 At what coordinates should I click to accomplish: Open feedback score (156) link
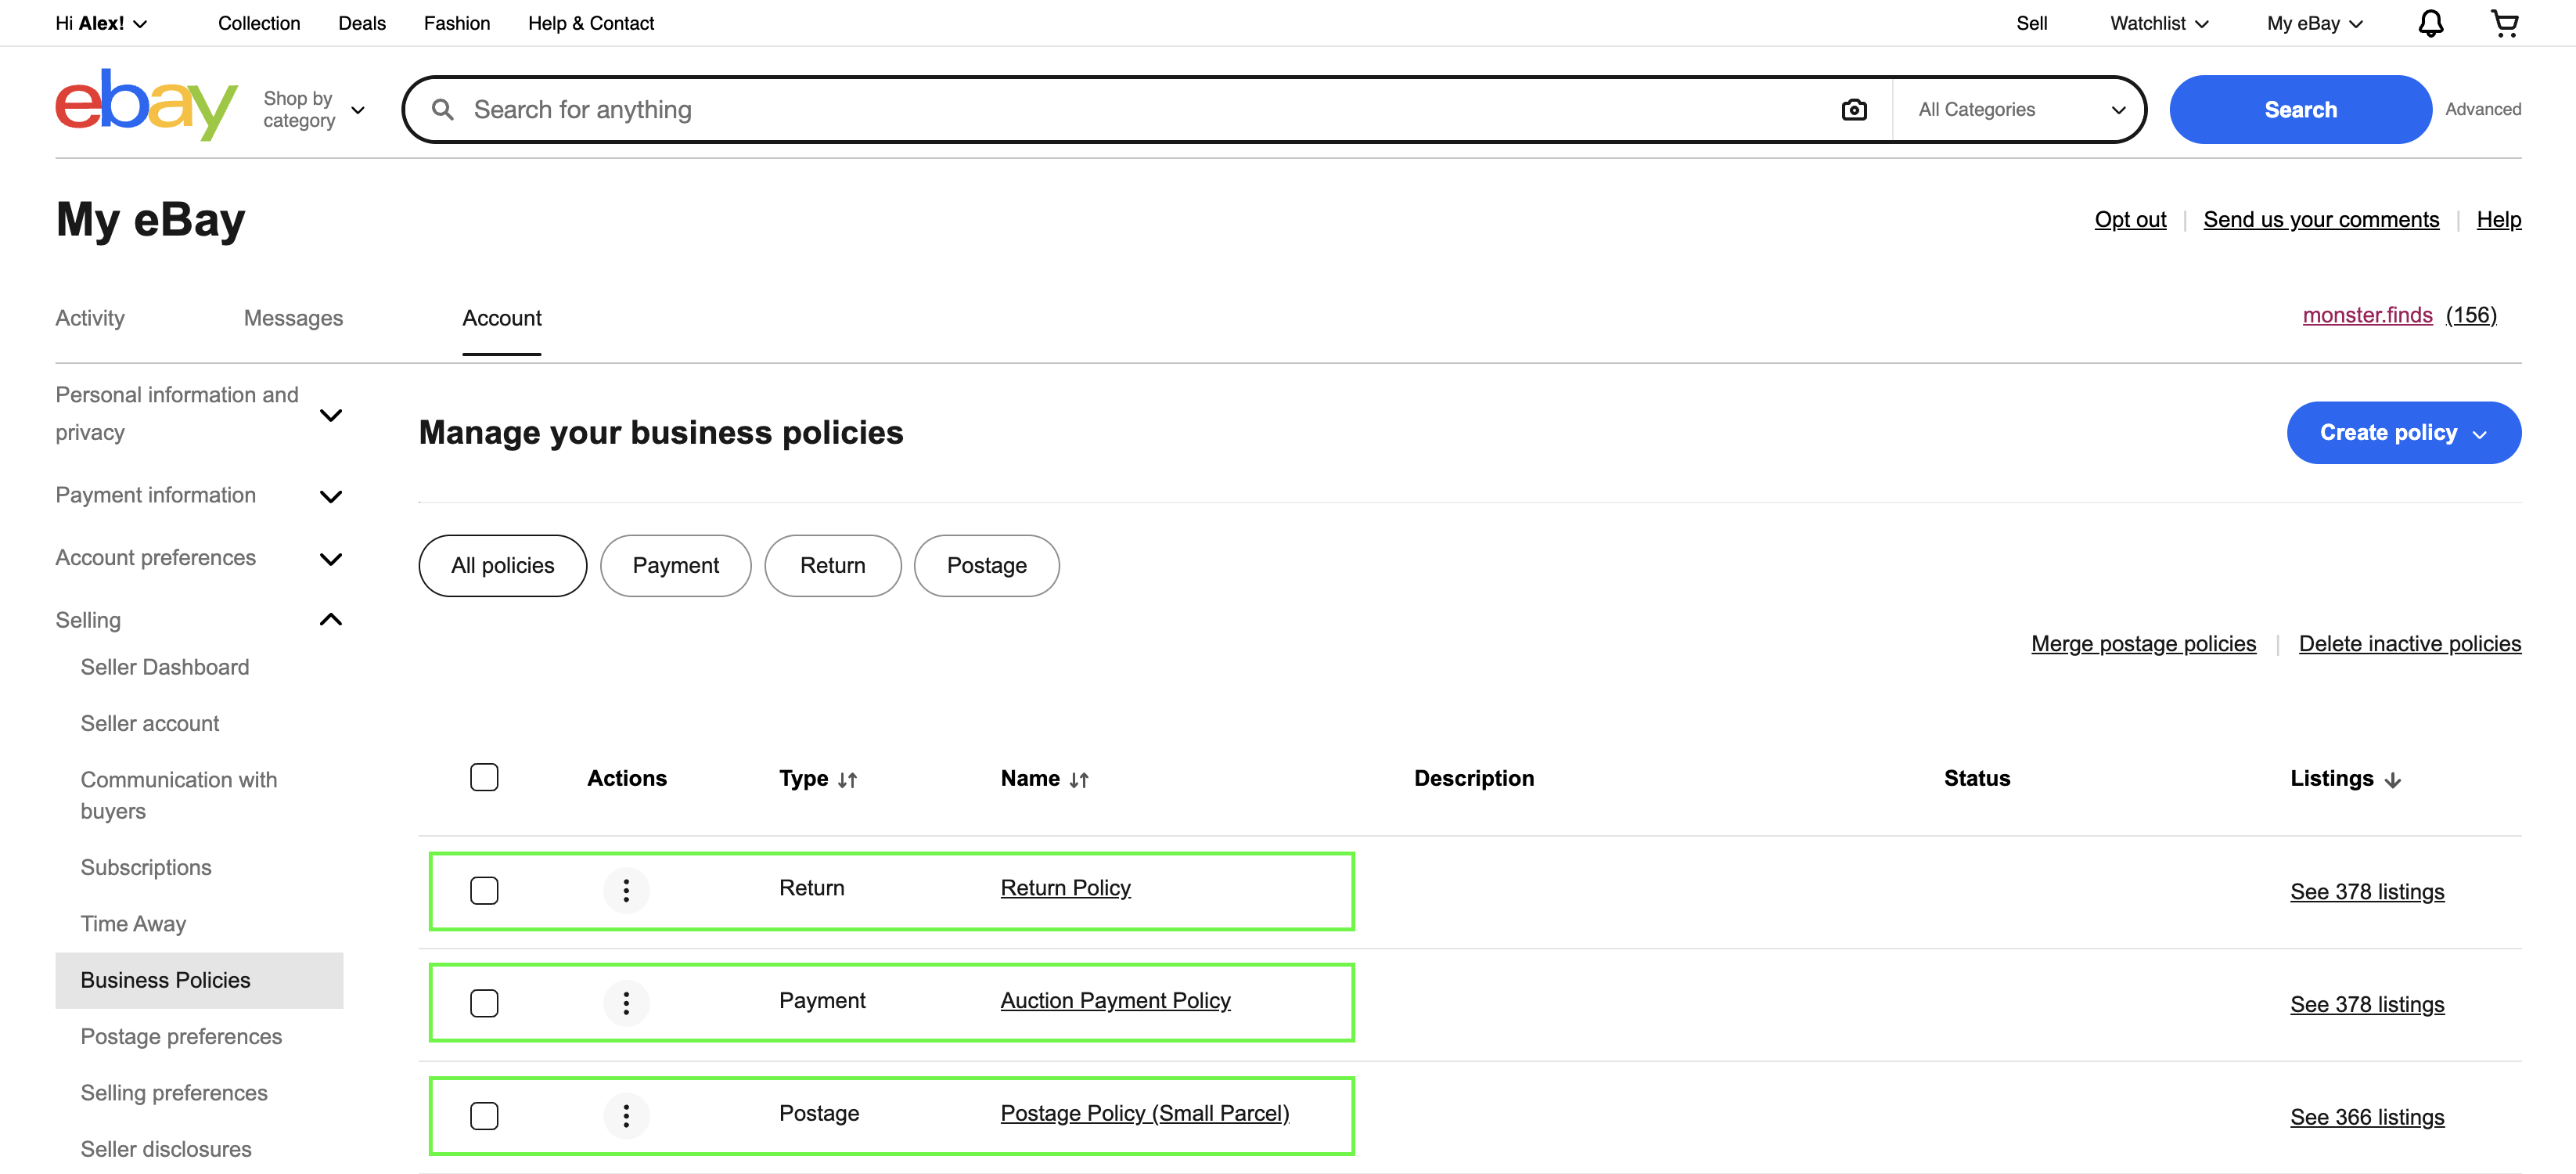[2471, 316]
